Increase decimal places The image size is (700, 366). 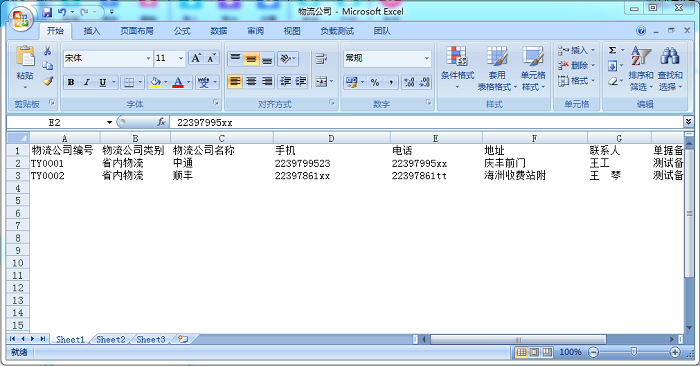408,82
